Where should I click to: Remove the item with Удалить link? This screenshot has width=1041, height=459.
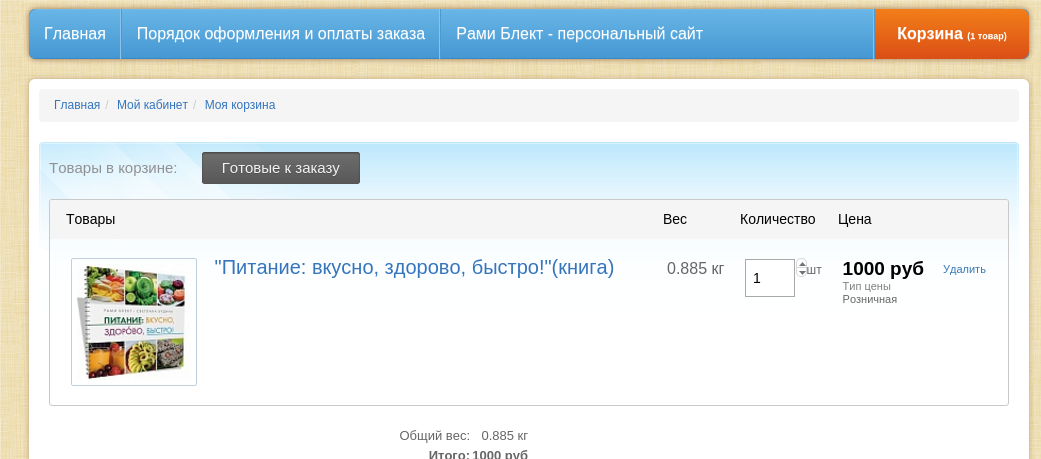tap(964, 269)
